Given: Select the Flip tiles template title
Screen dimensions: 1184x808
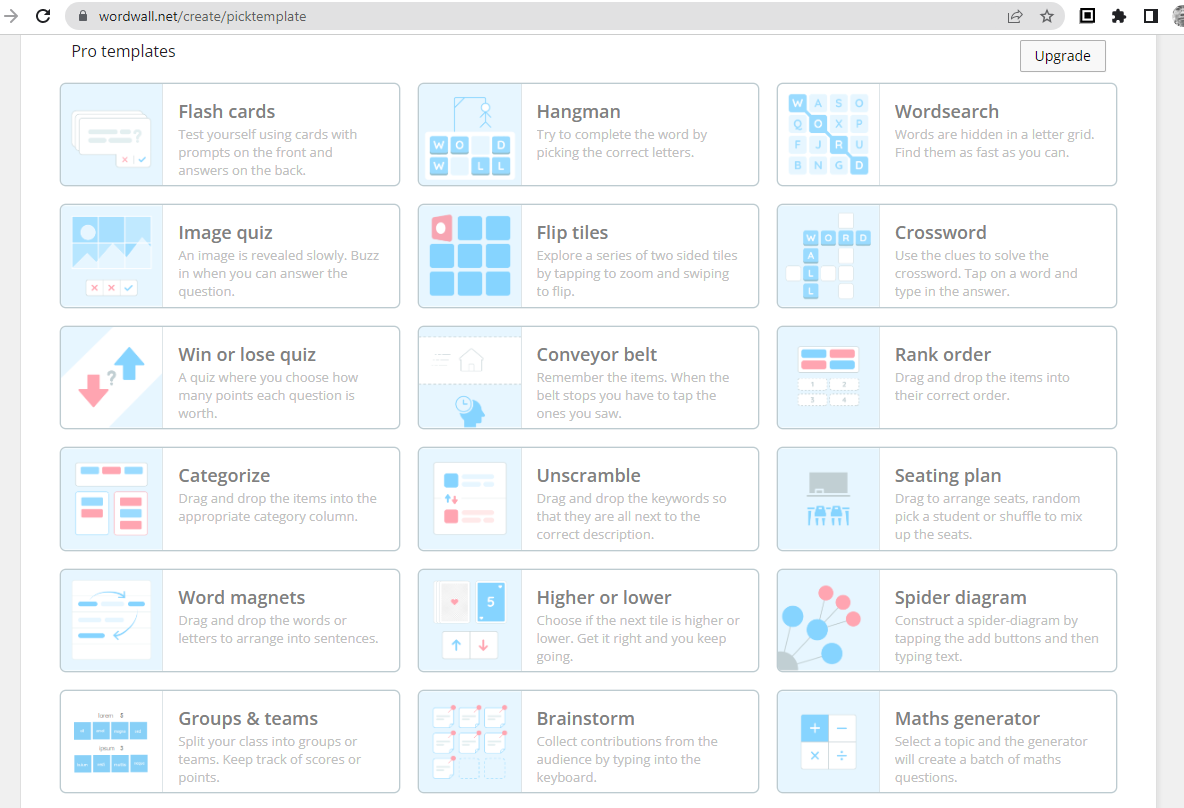Looking at the screenshot, I should click(572, 233).
